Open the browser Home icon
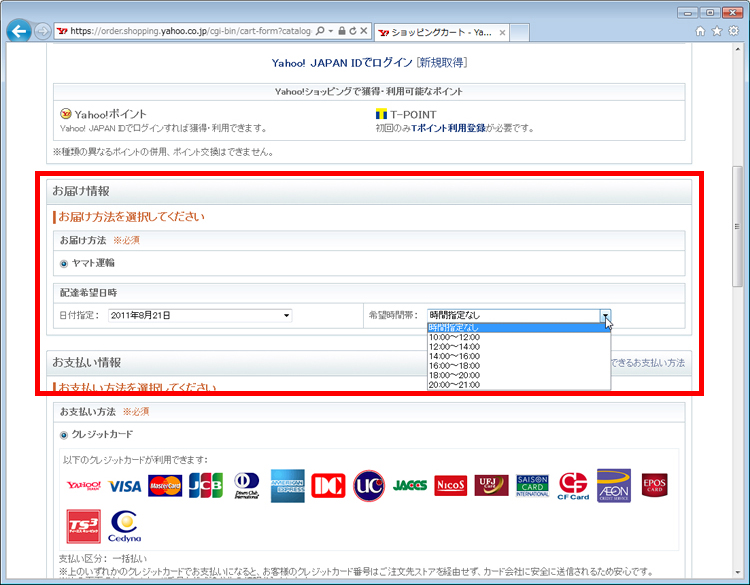750x585 pixels. (700, 31)
